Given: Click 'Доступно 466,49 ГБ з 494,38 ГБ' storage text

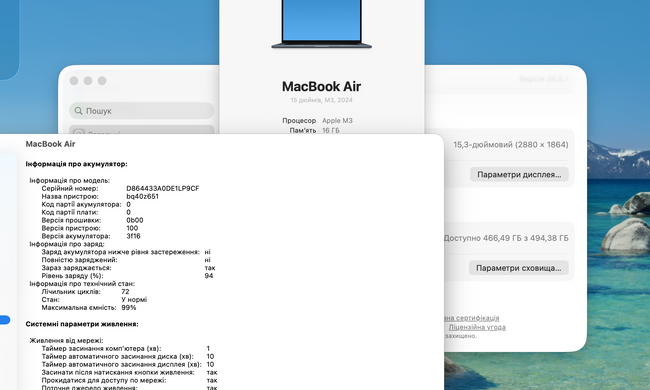Looking at the screenshot, I should point(506,238).
